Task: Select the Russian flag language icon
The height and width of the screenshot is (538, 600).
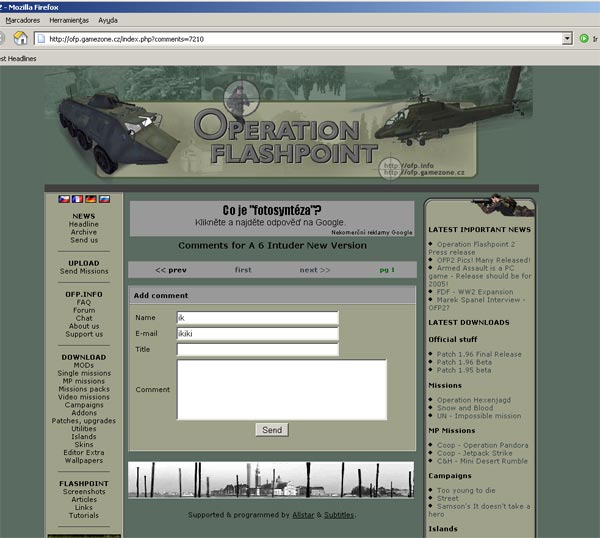Action: 104,199
